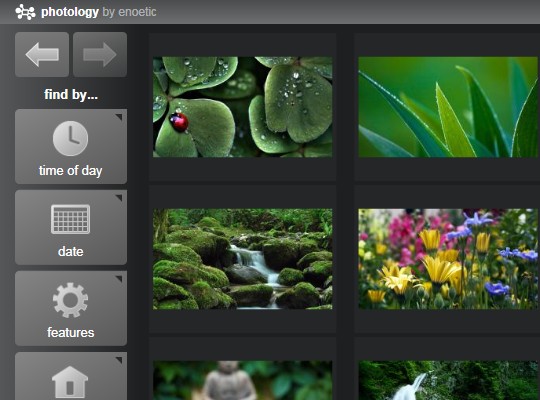Open the colorful flowers photo

[448, 259]
